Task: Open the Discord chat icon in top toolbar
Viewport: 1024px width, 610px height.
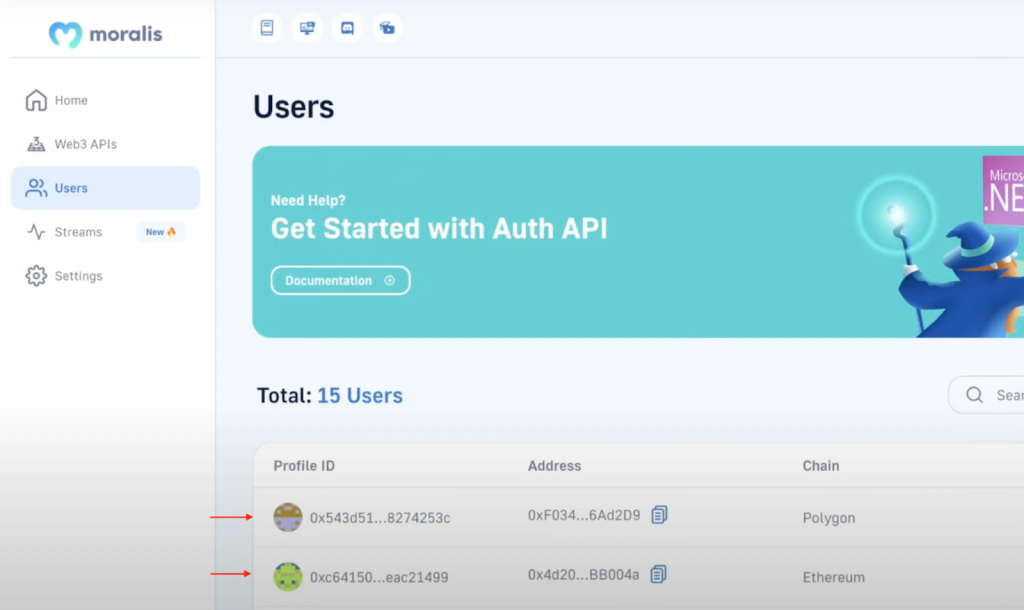Action: (347, 28)
